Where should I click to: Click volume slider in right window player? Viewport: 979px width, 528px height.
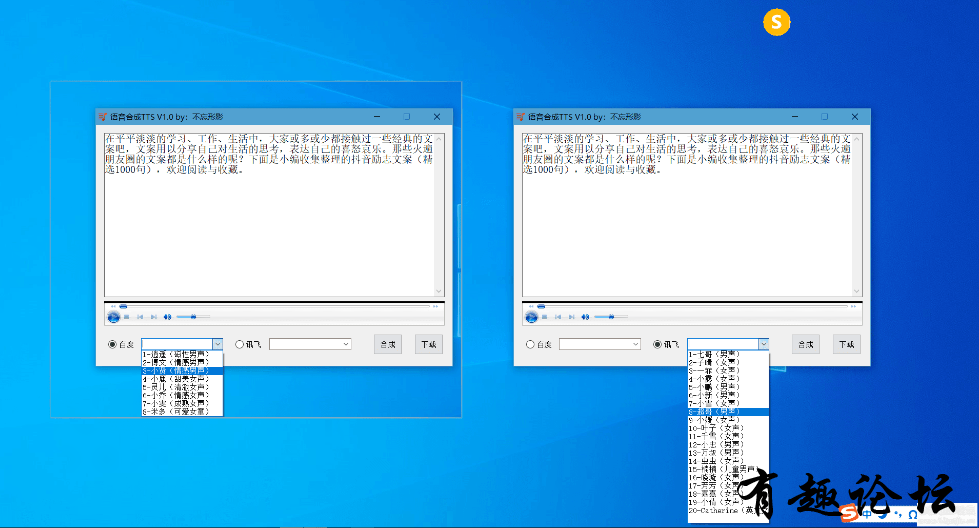coord(611,317)
